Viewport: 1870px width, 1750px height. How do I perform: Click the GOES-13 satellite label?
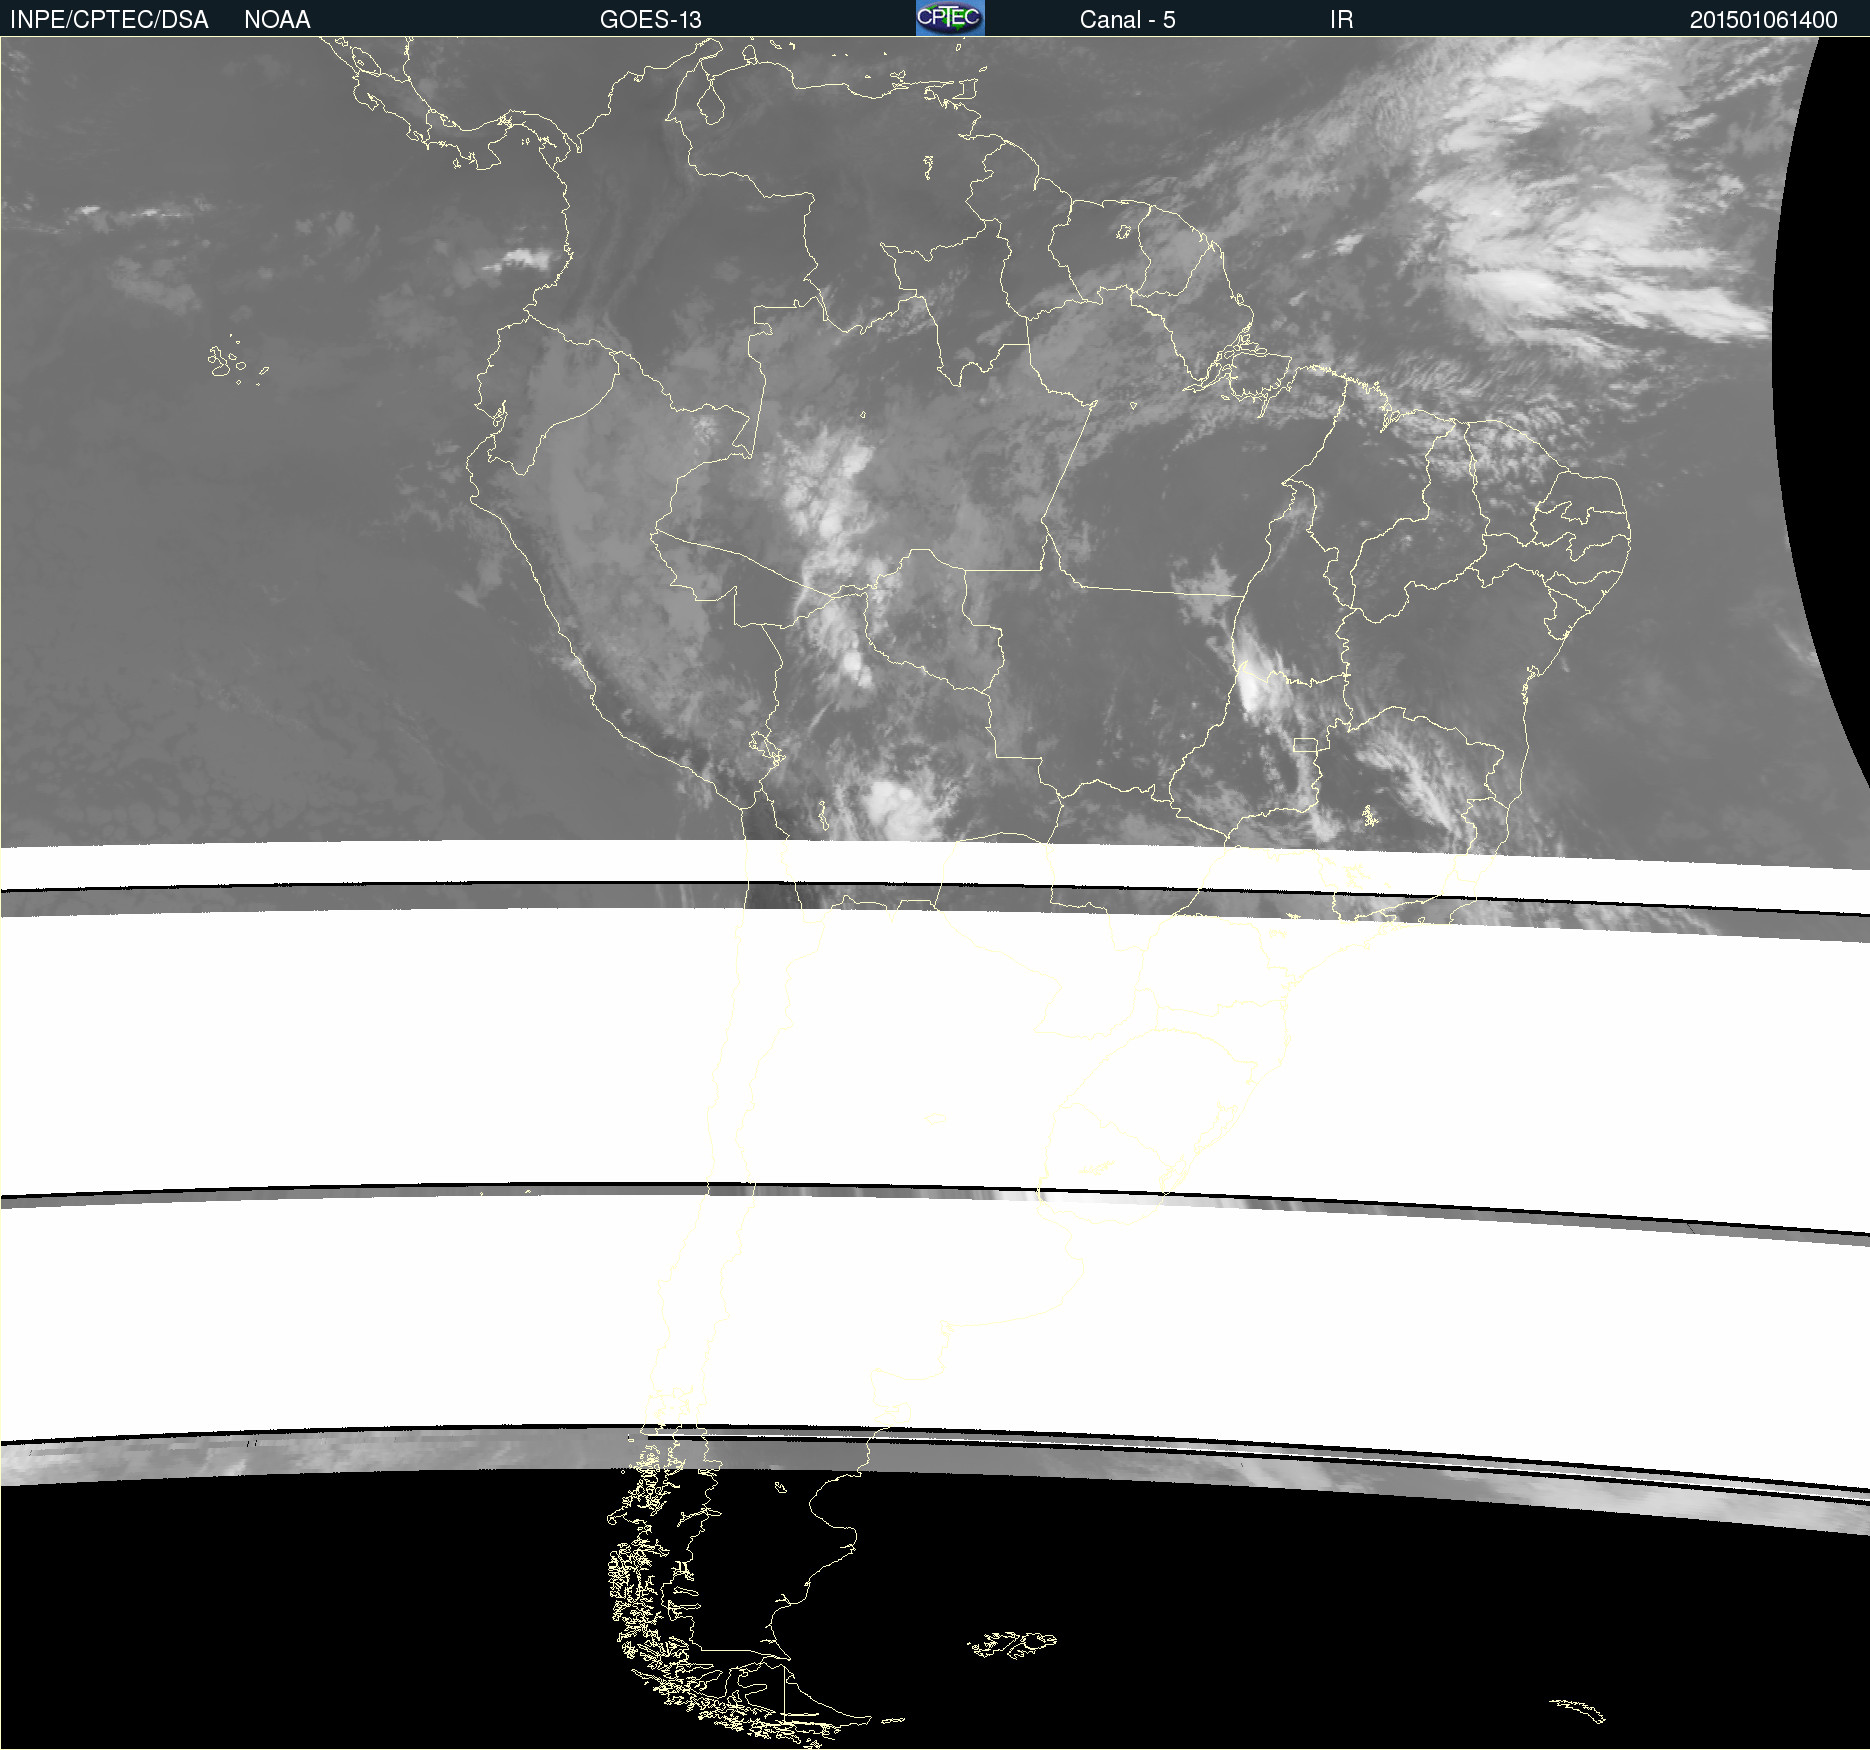tap(651, 20)
